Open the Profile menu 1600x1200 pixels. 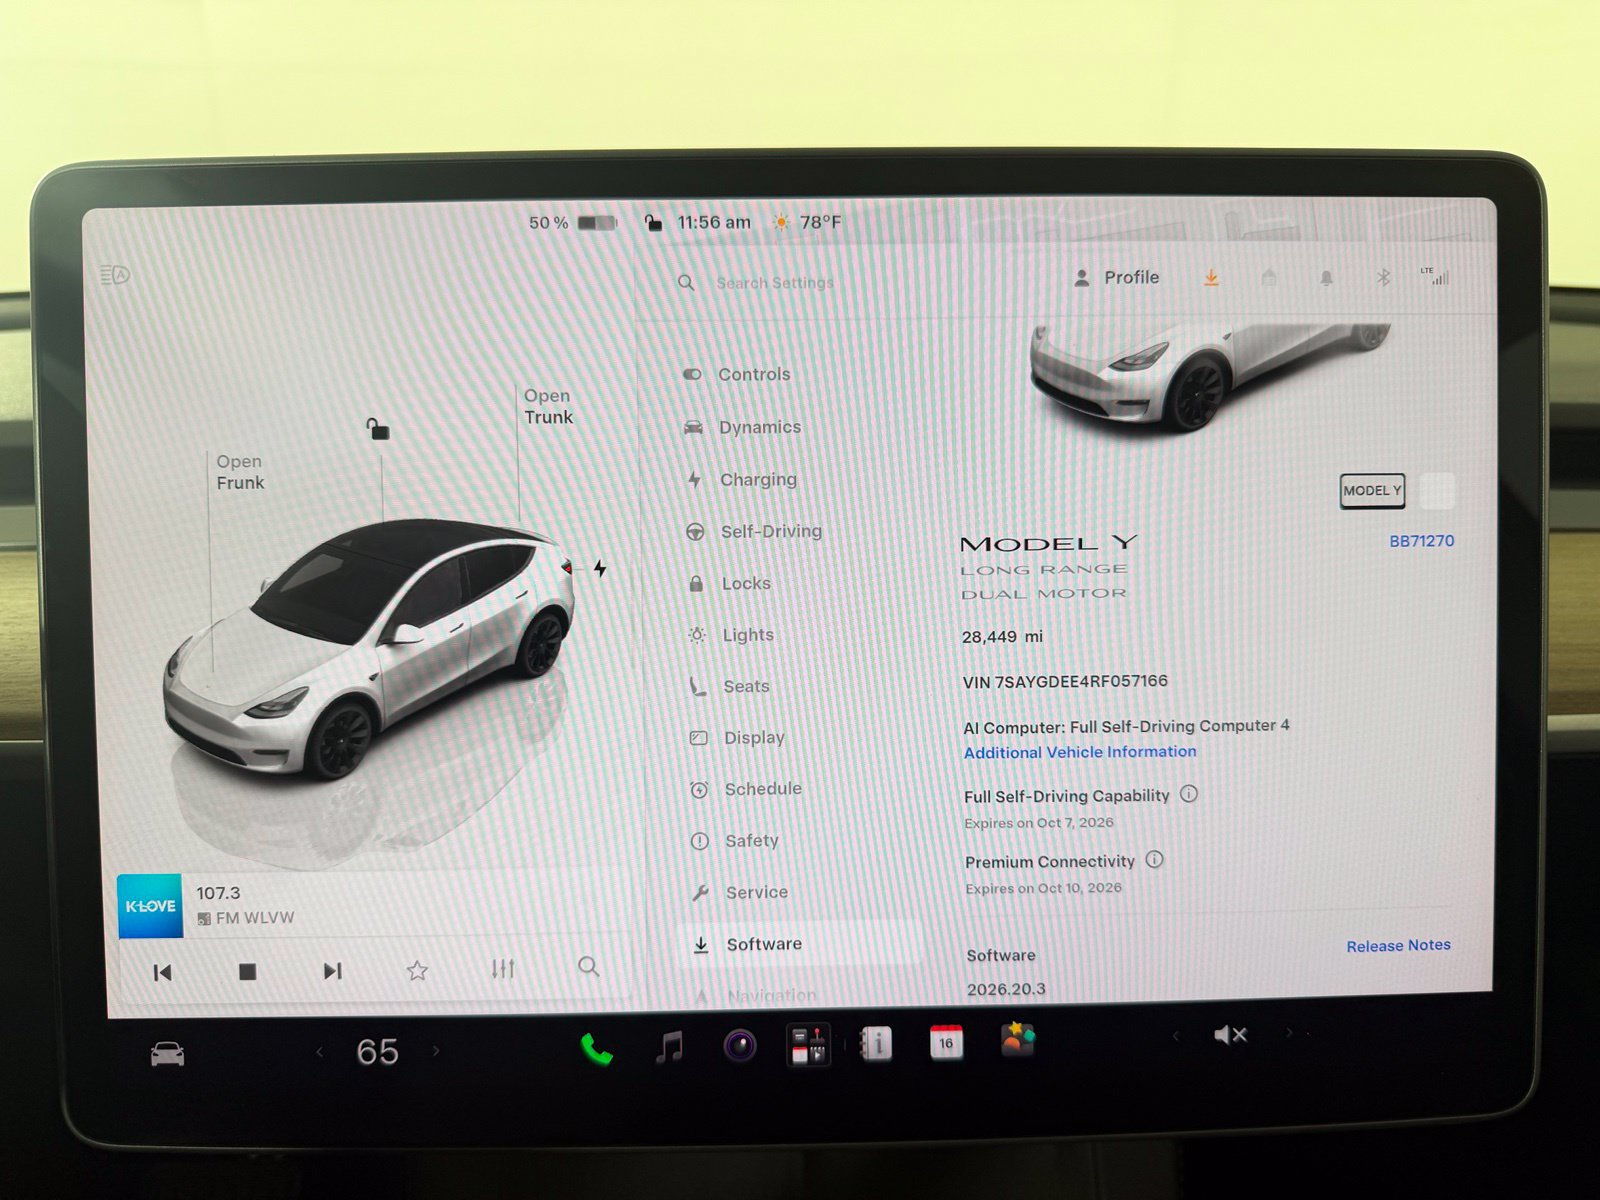[1116, 278]
